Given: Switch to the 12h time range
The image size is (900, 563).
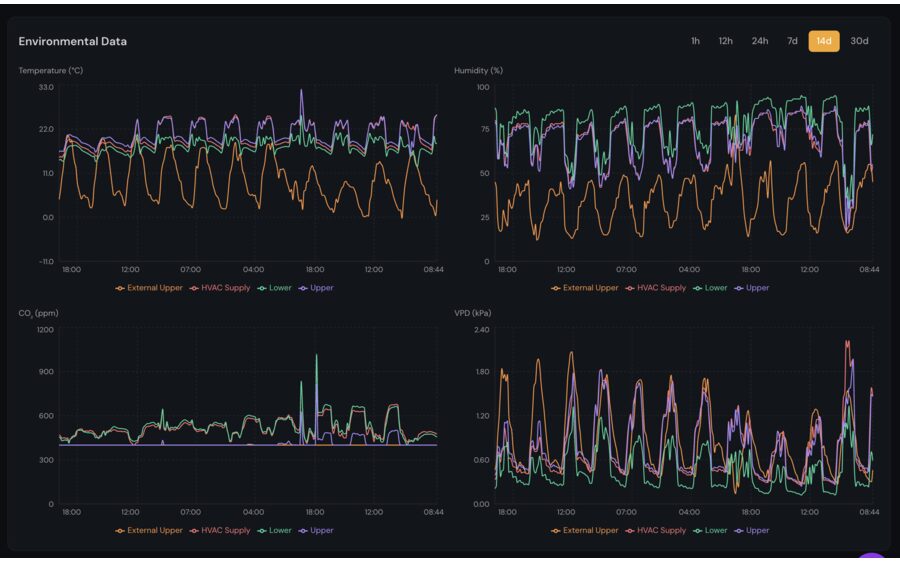Looking at the screenshot, I should pos(725,41).
